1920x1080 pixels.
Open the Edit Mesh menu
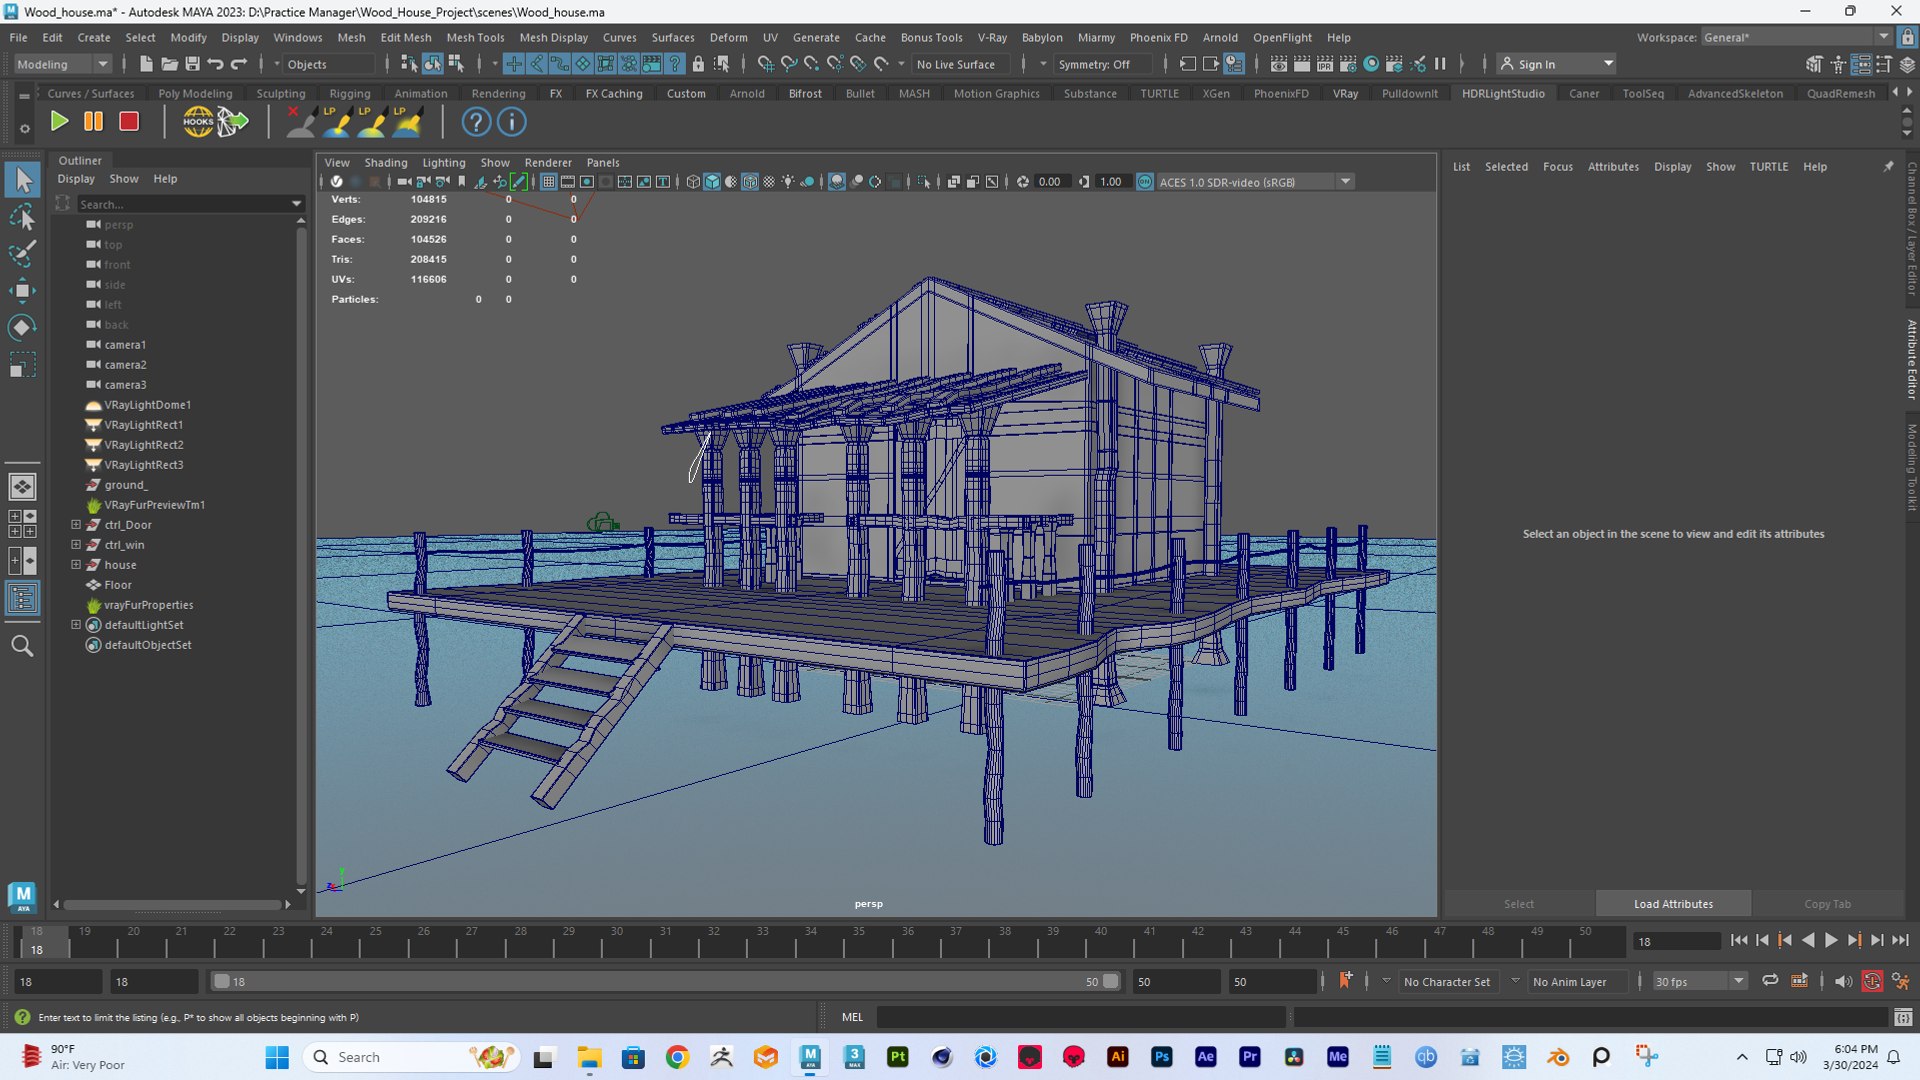pos(405,37)
